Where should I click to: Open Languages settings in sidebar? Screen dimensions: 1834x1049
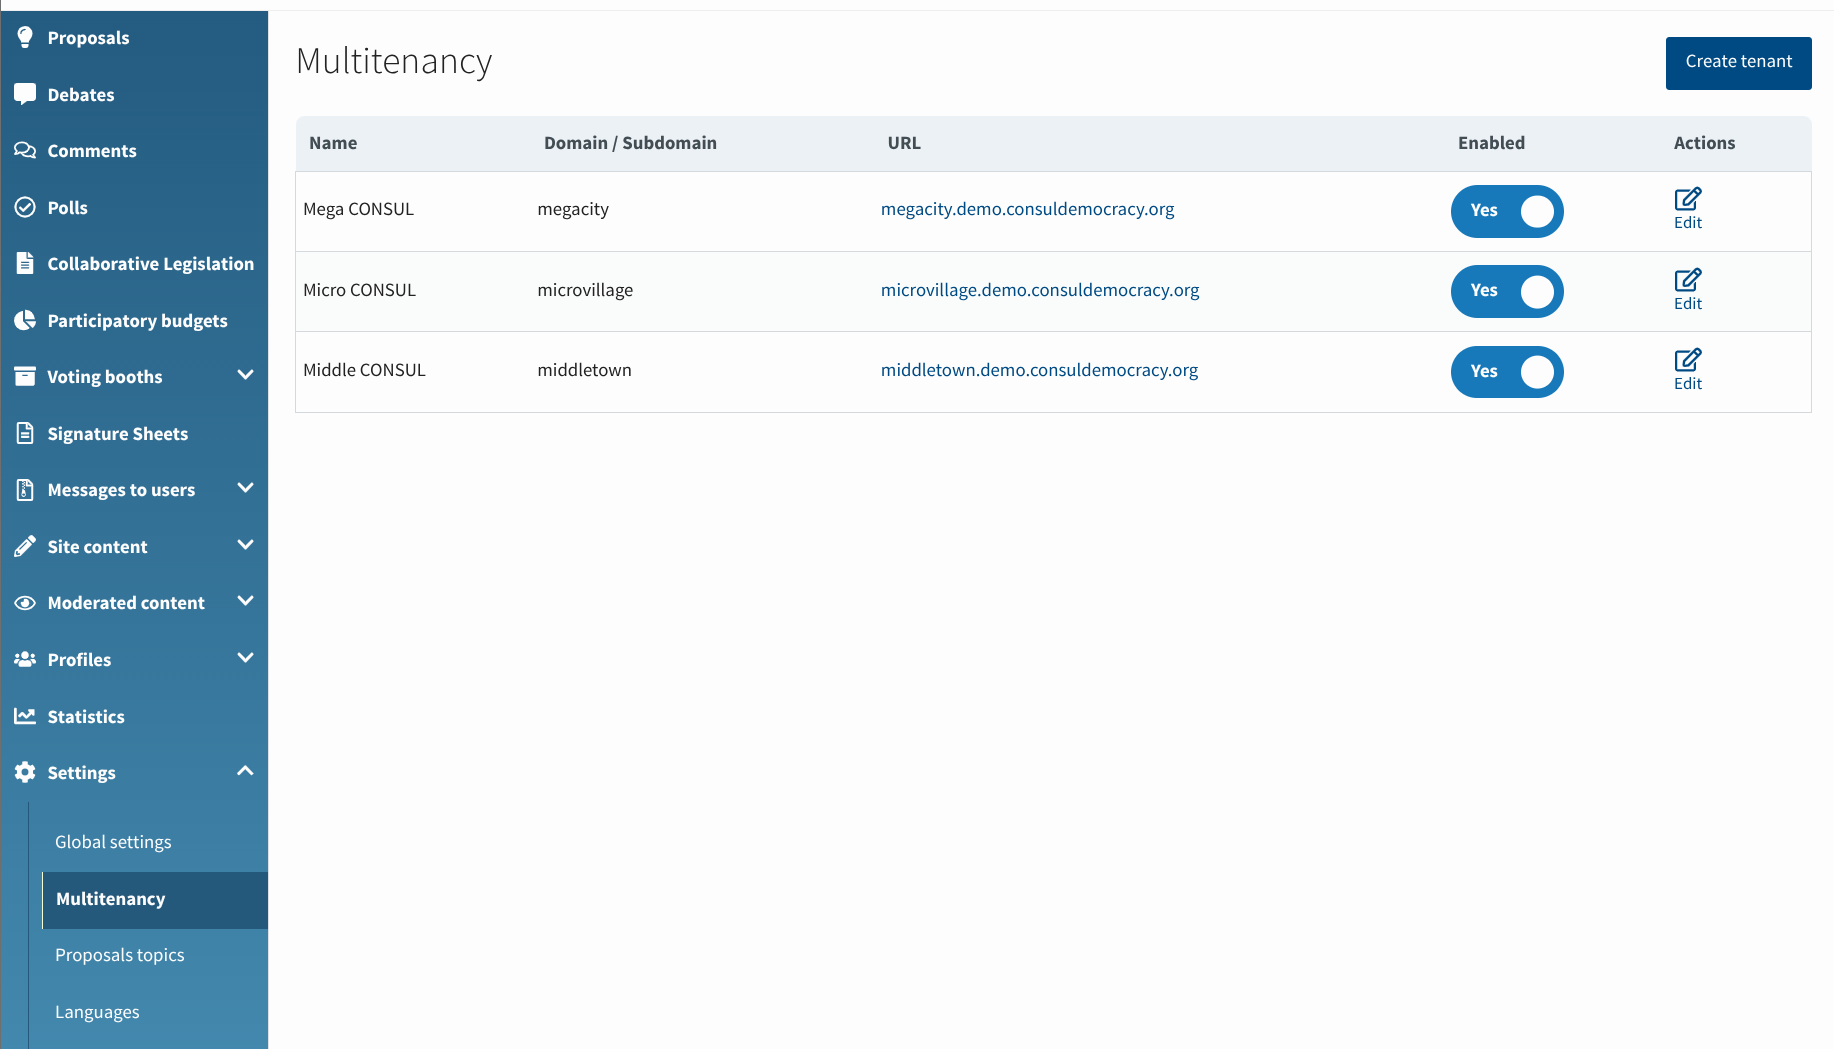click(x=97, y=1012)
